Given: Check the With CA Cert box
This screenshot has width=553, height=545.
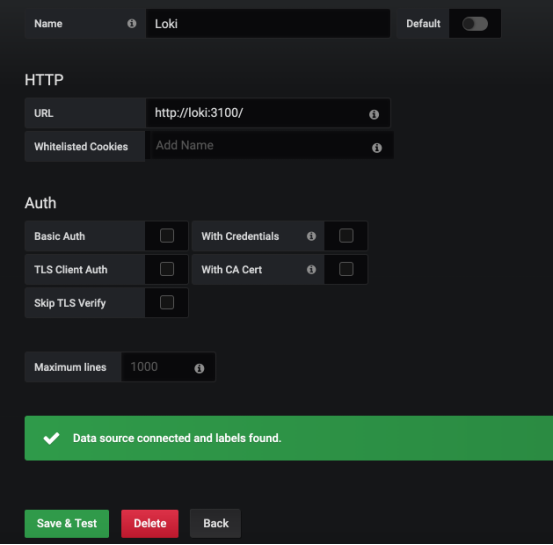Looking at the screenshot, I should [x=346, y=269].
